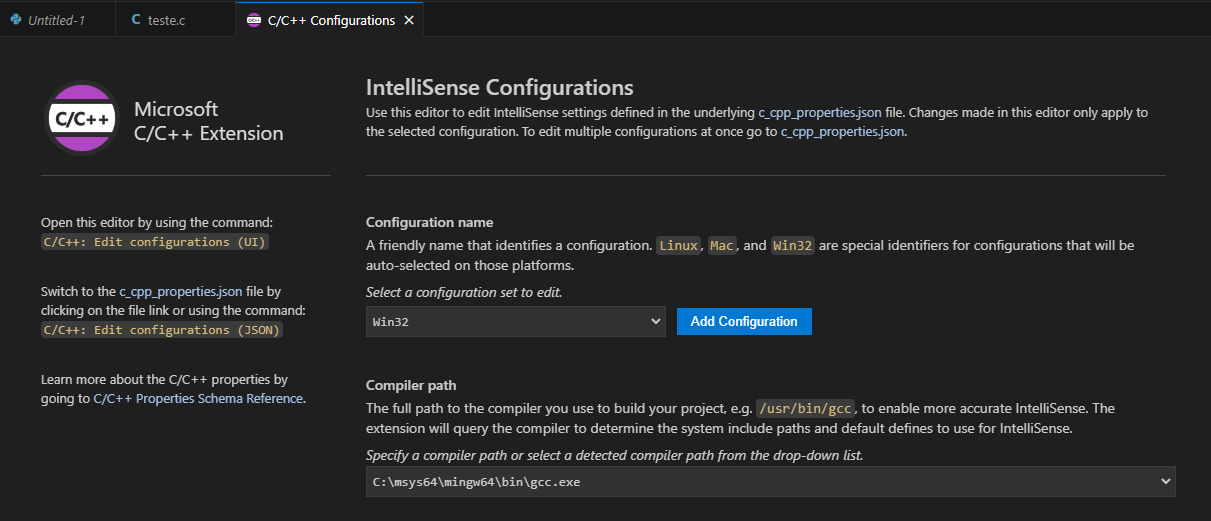Open C/C++ Properties Schema Reference link
The height and width of the screenshot is (521, 1211).
[x=197, y=398]
